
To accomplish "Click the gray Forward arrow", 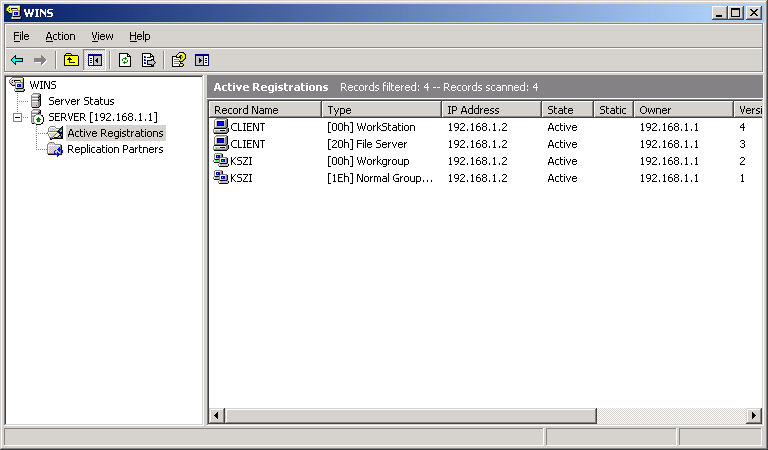I will click(40, 60).
